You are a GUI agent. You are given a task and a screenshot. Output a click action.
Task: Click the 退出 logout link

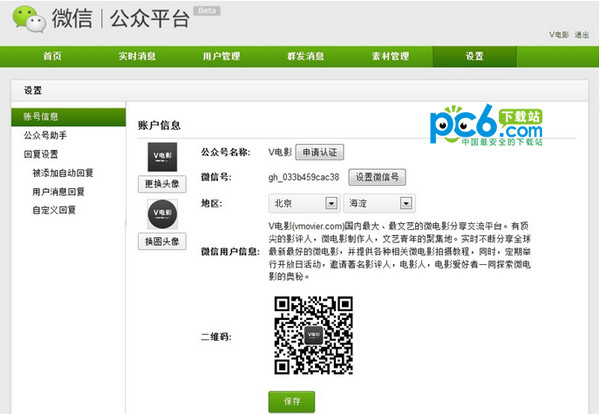pyautogui.click(x=582, y=35)
